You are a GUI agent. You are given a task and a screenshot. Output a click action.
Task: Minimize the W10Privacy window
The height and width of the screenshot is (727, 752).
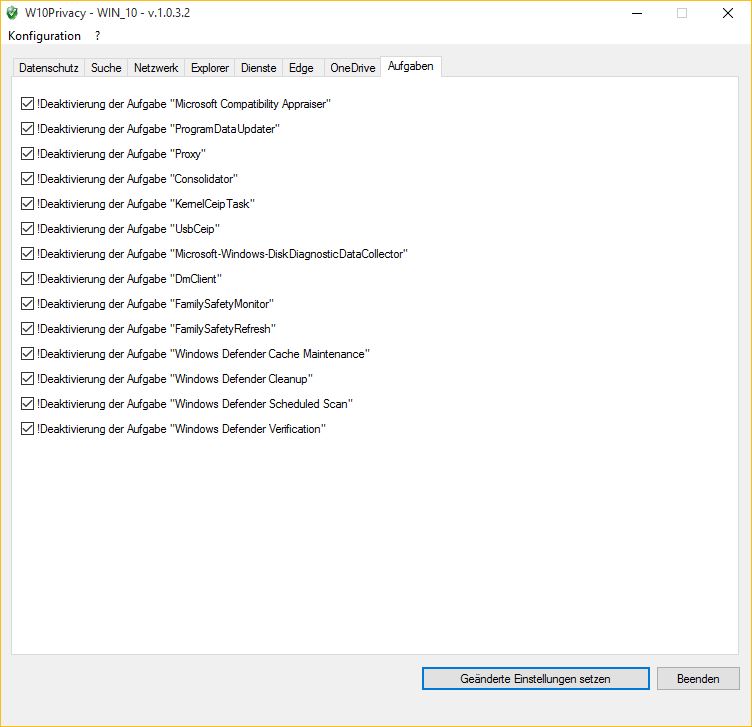point(637,13)
